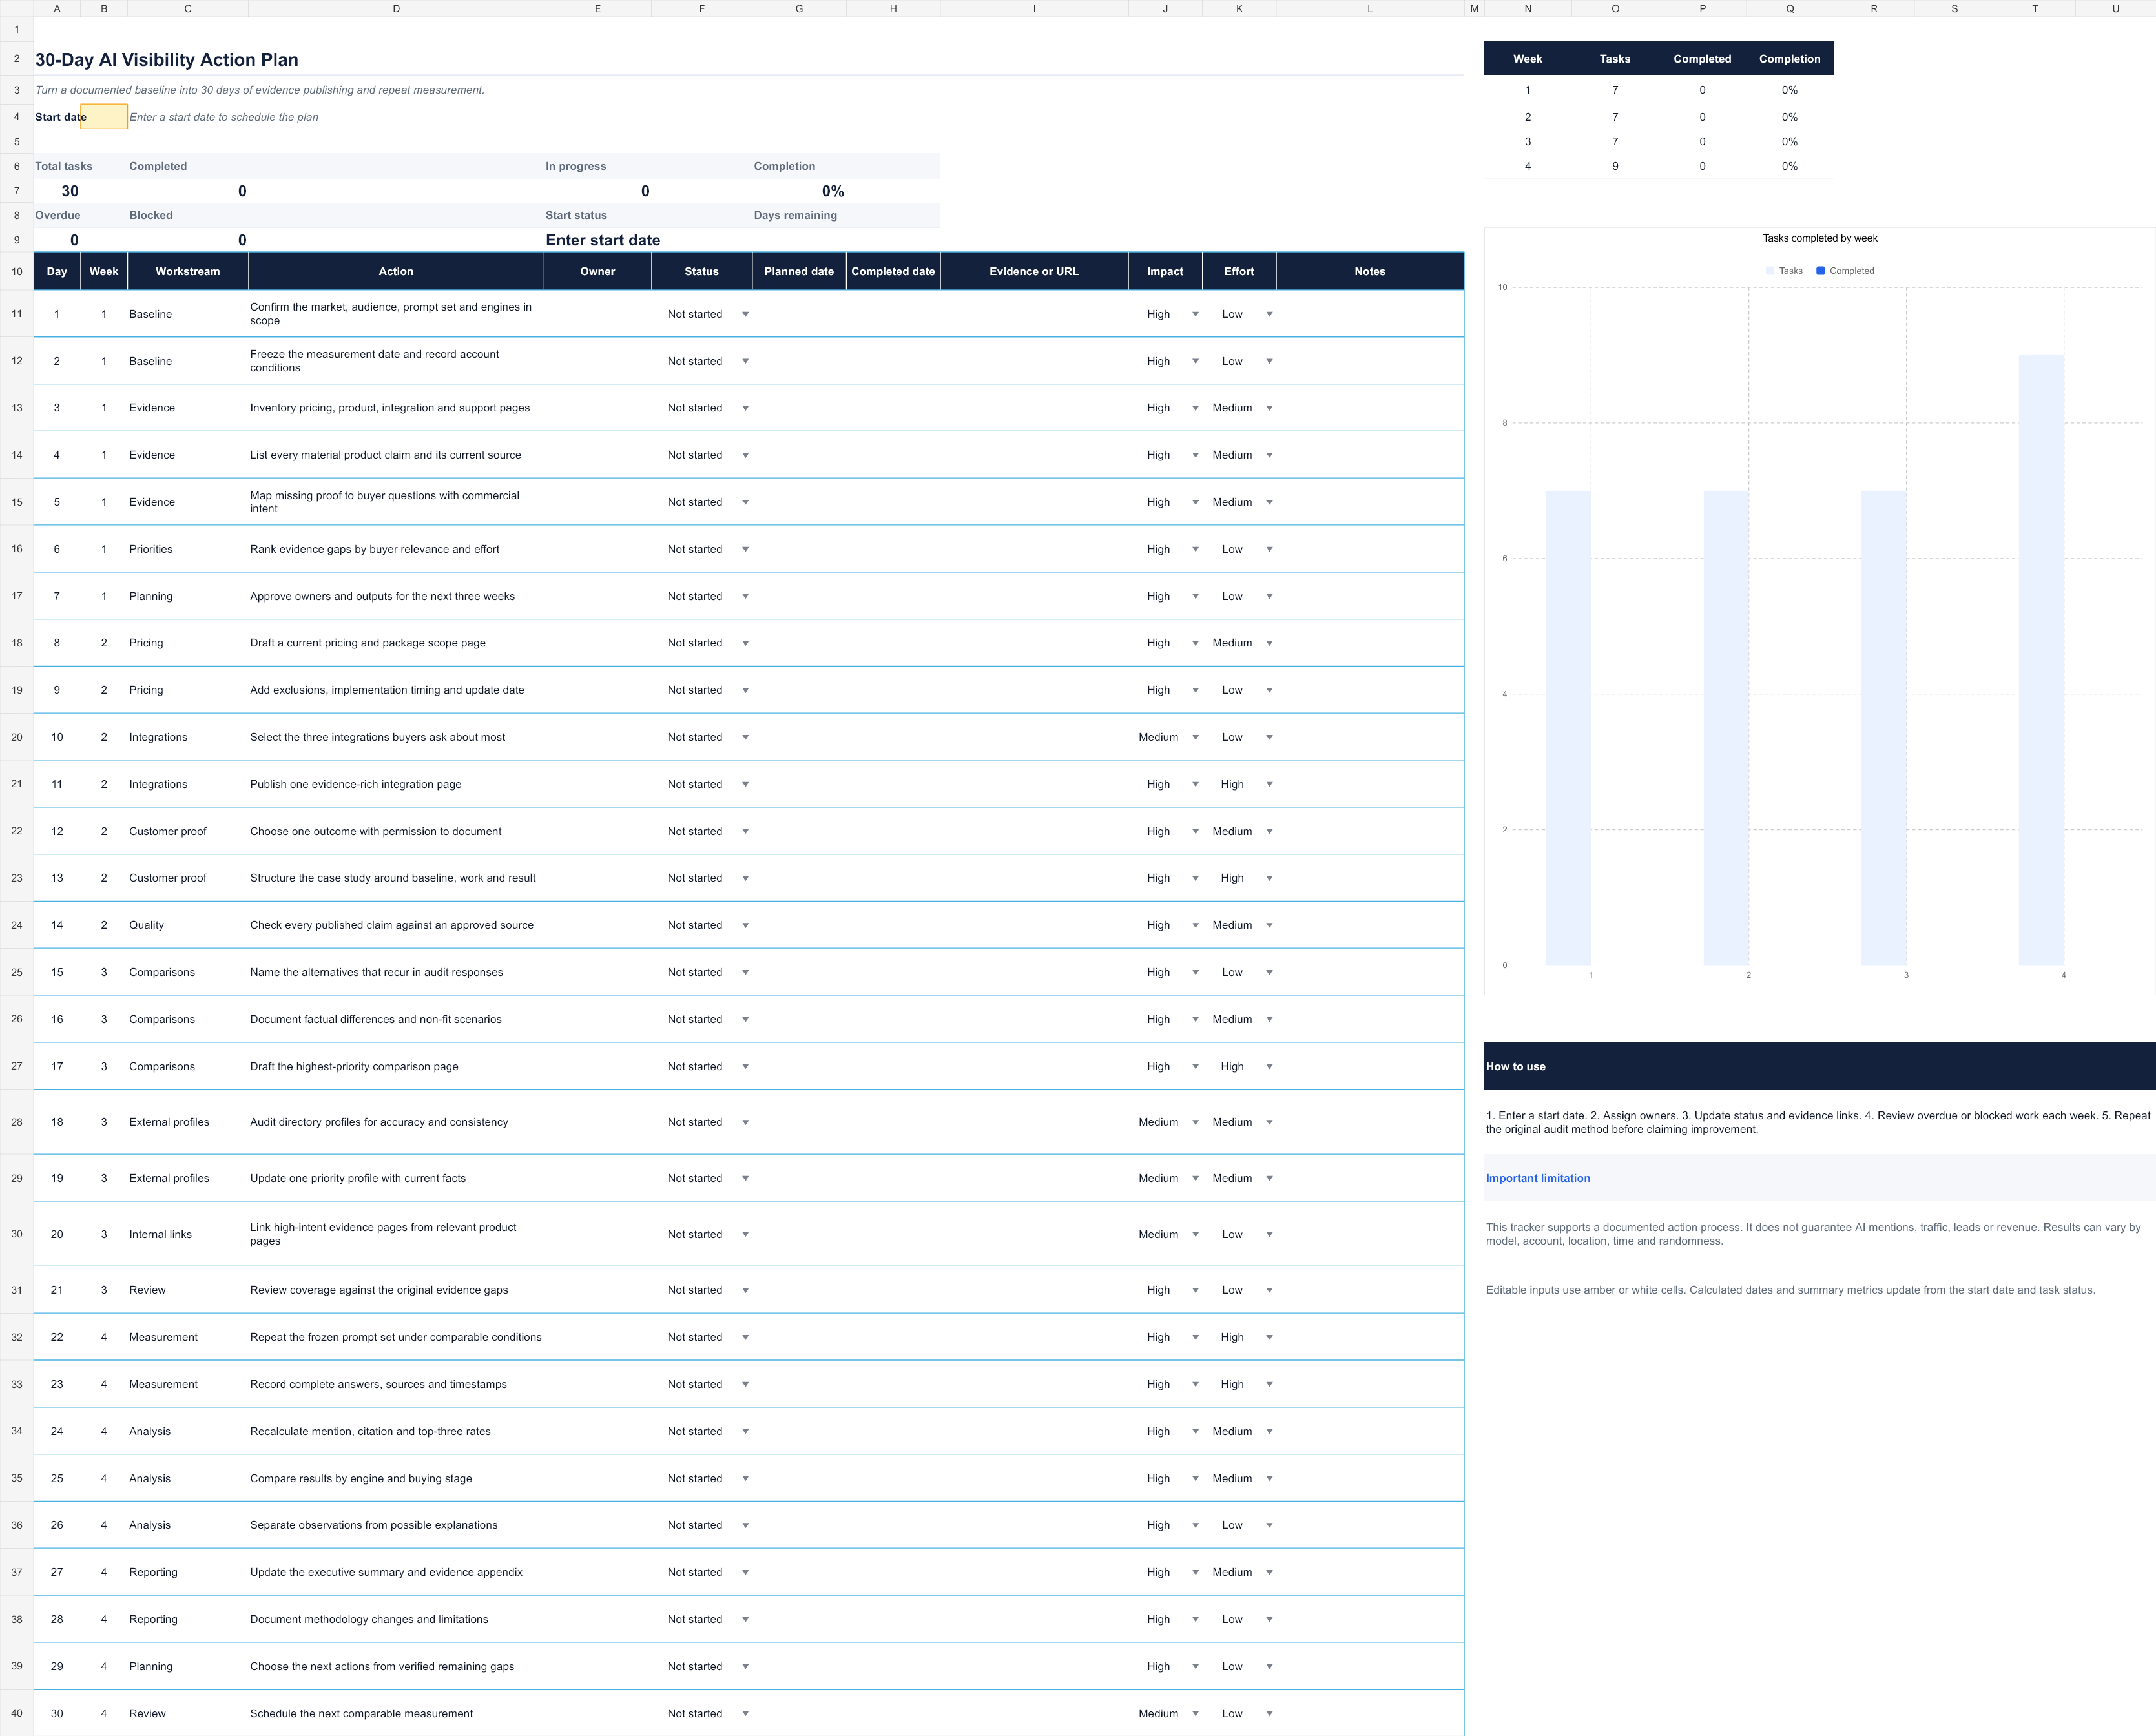Click the Notes cell for Day 15 Comparisons row
This screenshot has height=1736, width=2156.
1370,972
